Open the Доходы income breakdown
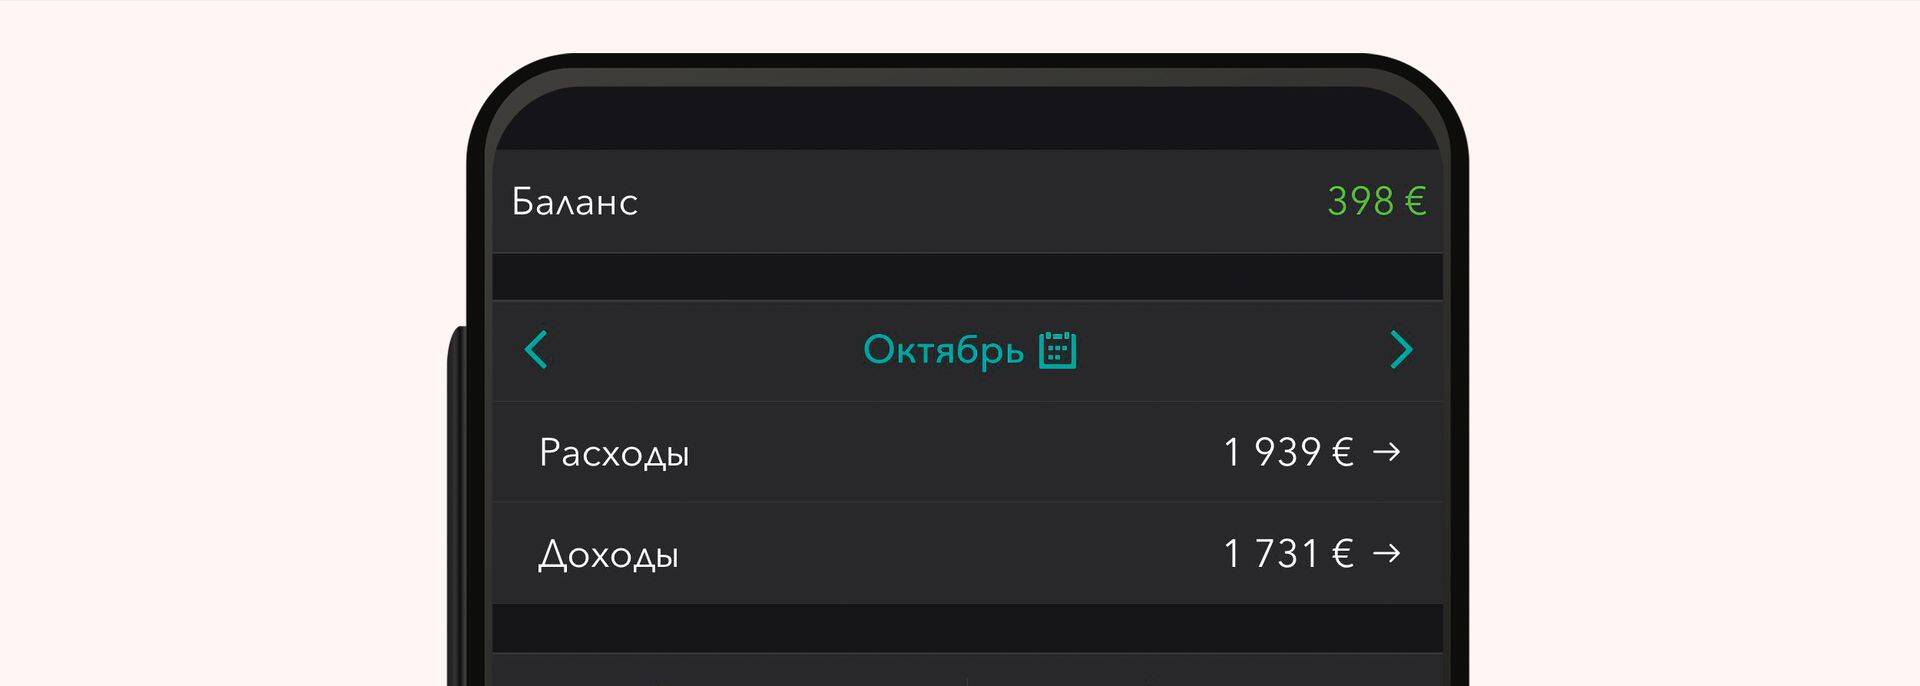 612,553
